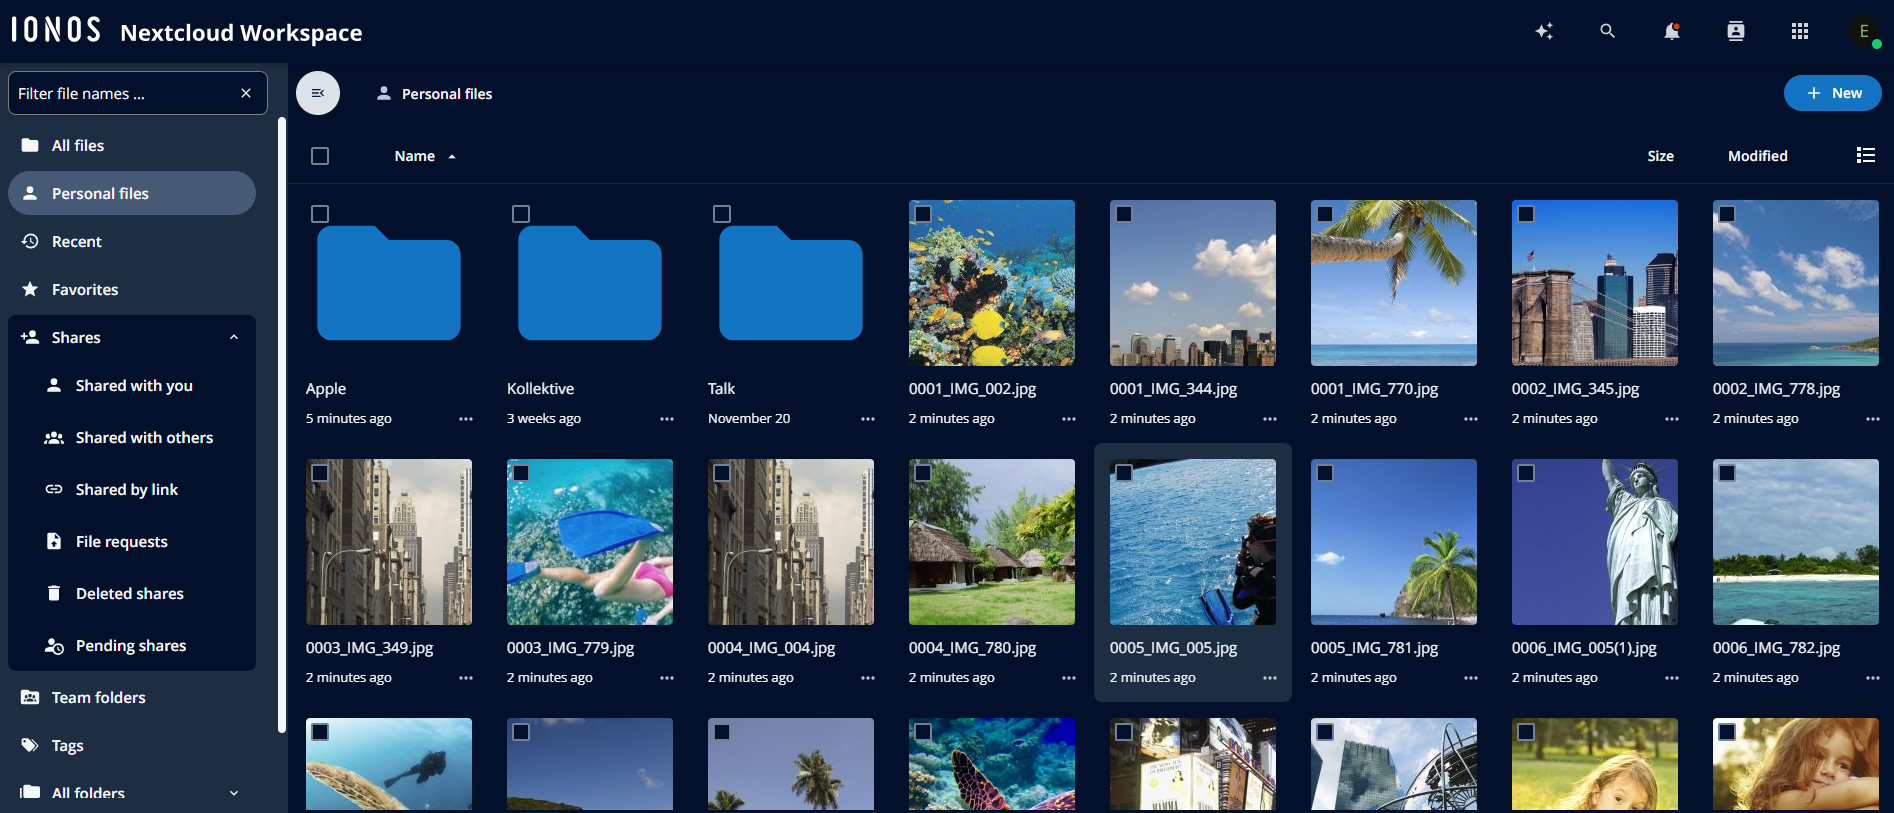Open the notifications bell
The width and height of the screenshot is (1894, 813).
click(1672, 31)
